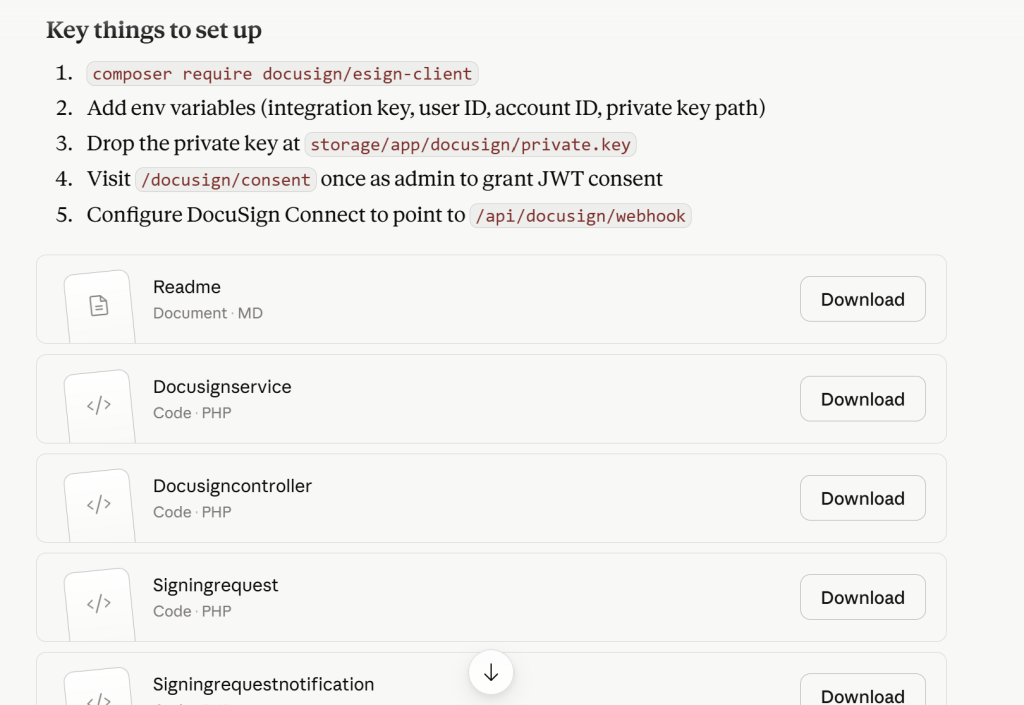The image size is (1024, 705).
Task: Click 'once as admin to grant JWT consent' text
Action: pos(492,179)
